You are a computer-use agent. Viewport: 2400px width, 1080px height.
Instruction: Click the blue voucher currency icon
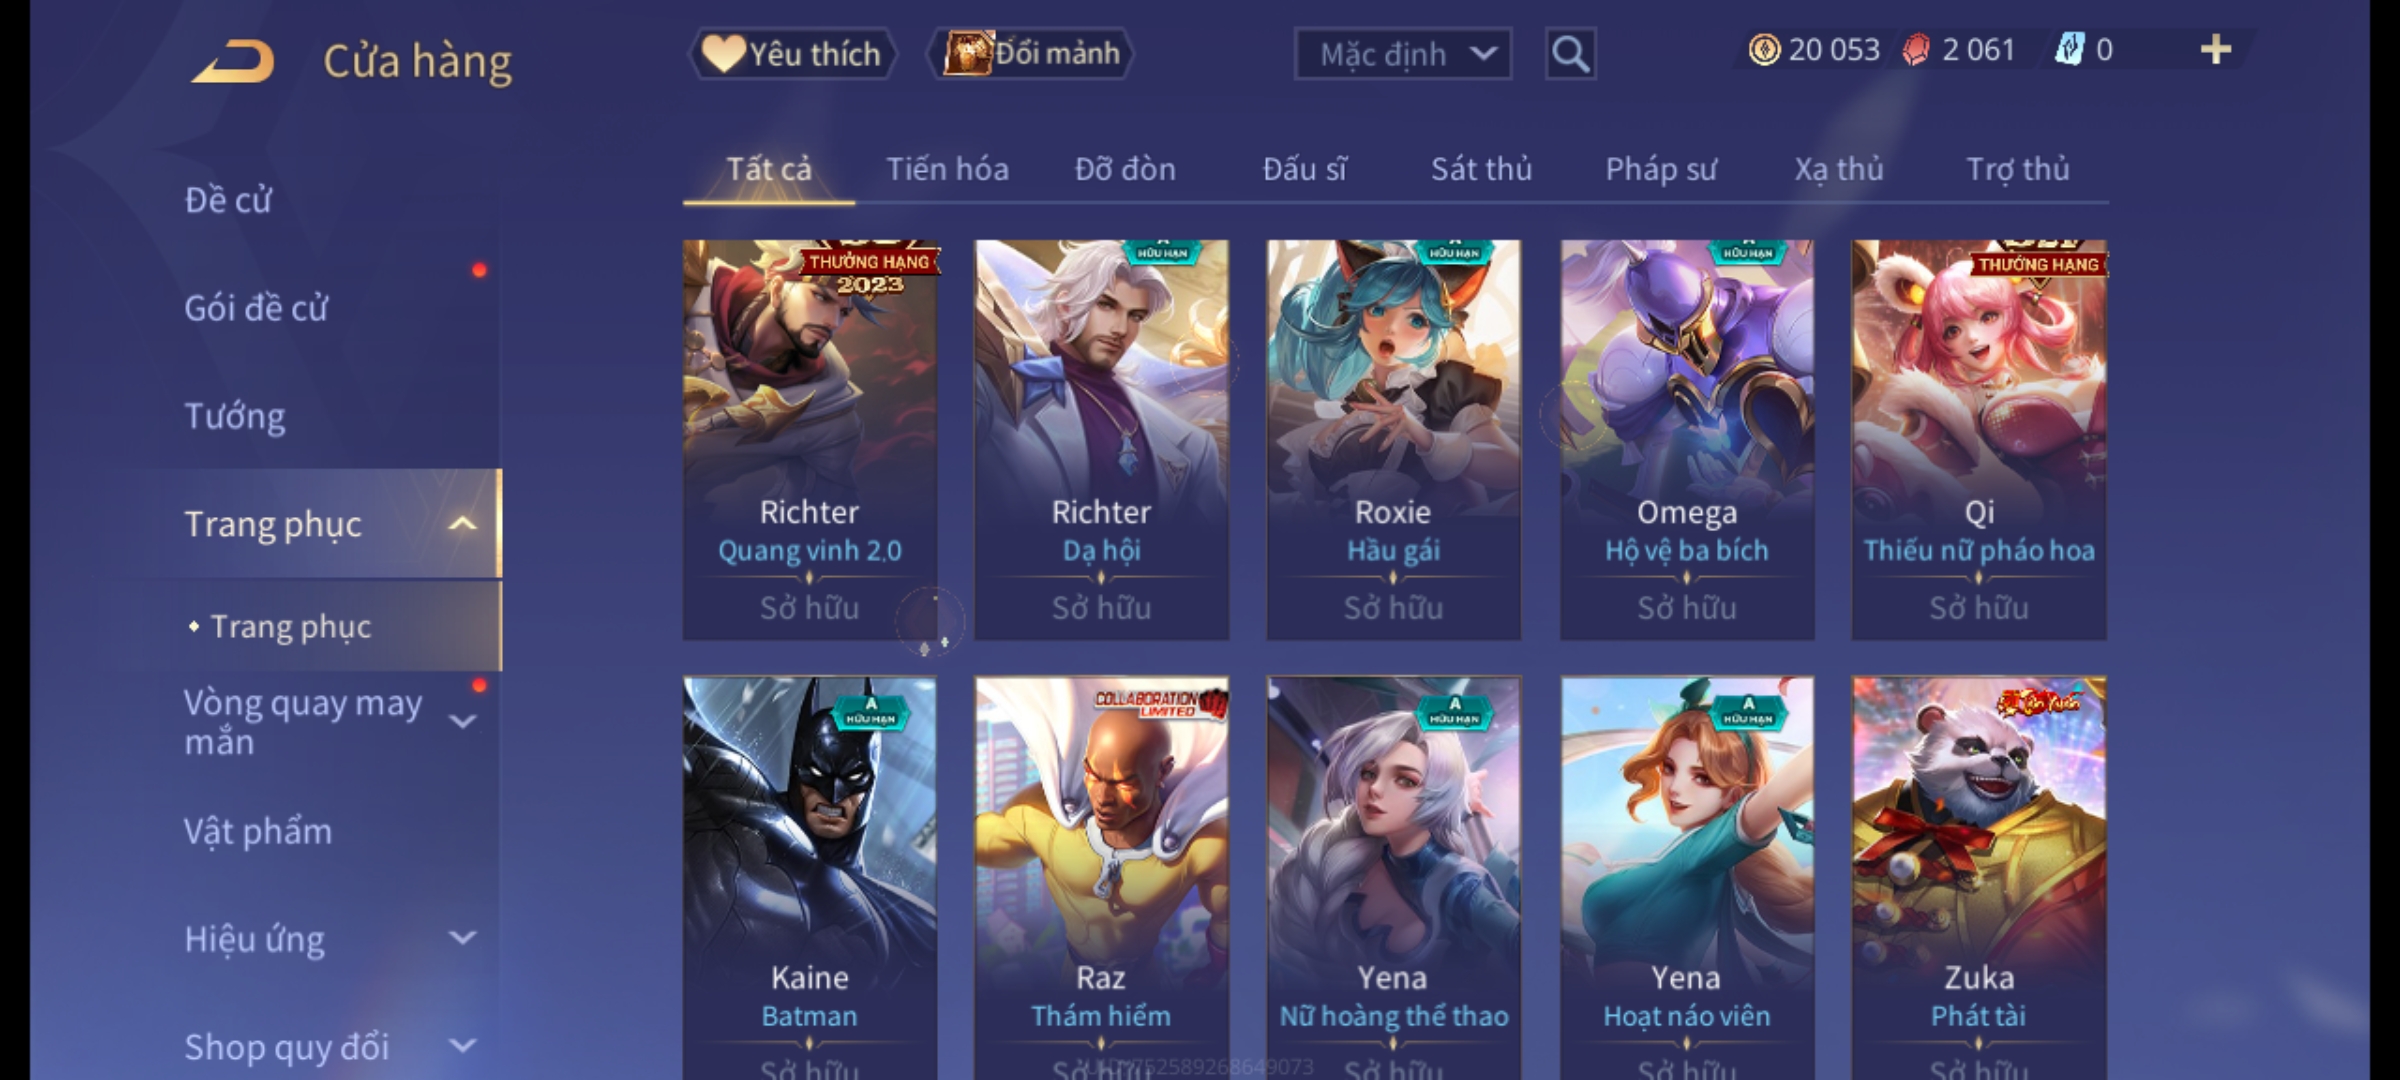(x=2069, y=50)
